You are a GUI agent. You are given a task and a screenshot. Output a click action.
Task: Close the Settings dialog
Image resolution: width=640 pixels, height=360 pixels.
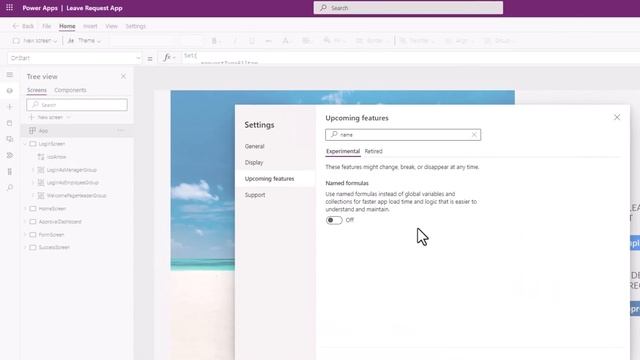[617, 118]
